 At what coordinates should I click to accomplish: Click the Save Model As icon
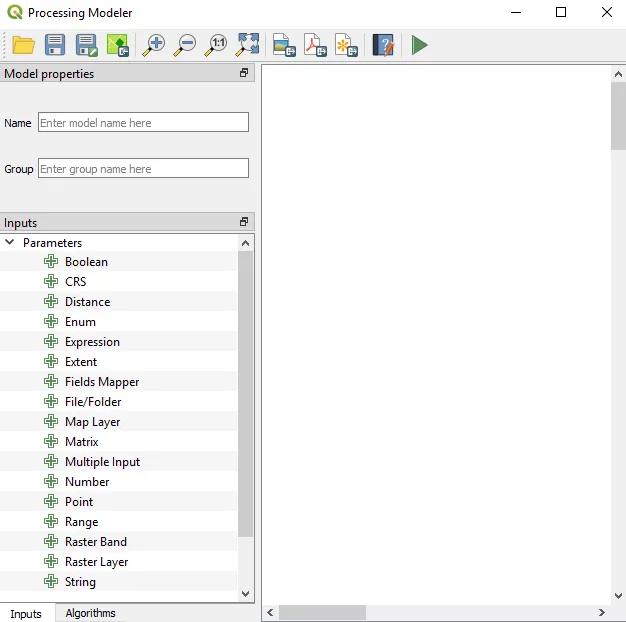[x=86, y=45]
